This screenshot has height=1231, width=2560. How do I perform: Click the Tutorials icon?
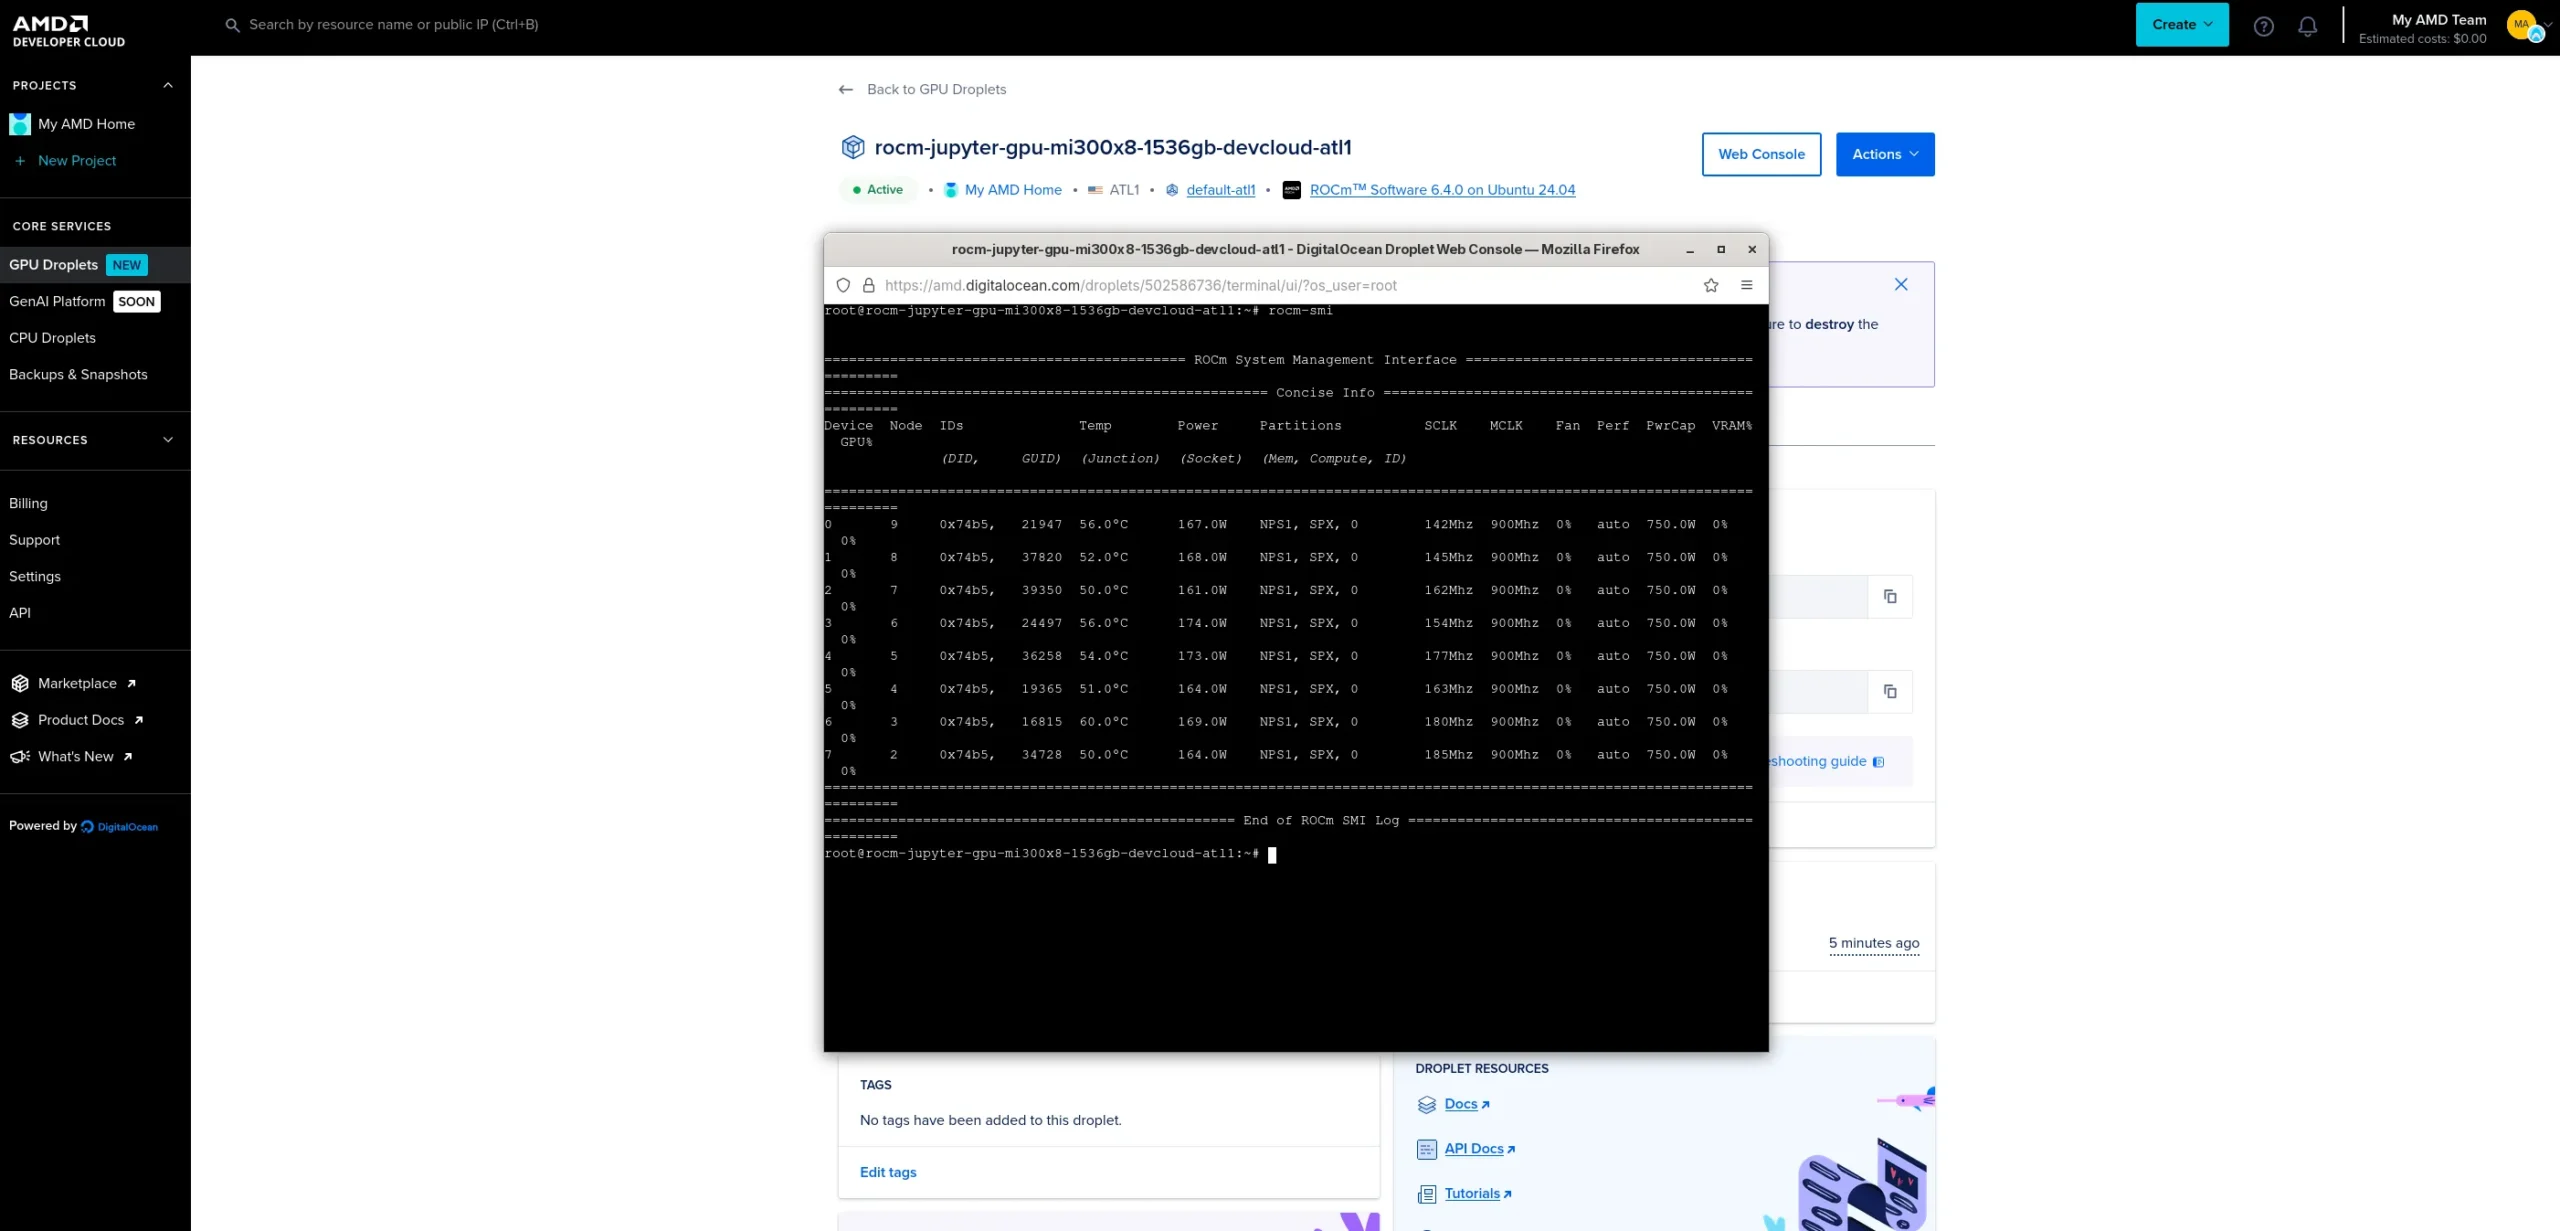(x=1427, y=1194)
